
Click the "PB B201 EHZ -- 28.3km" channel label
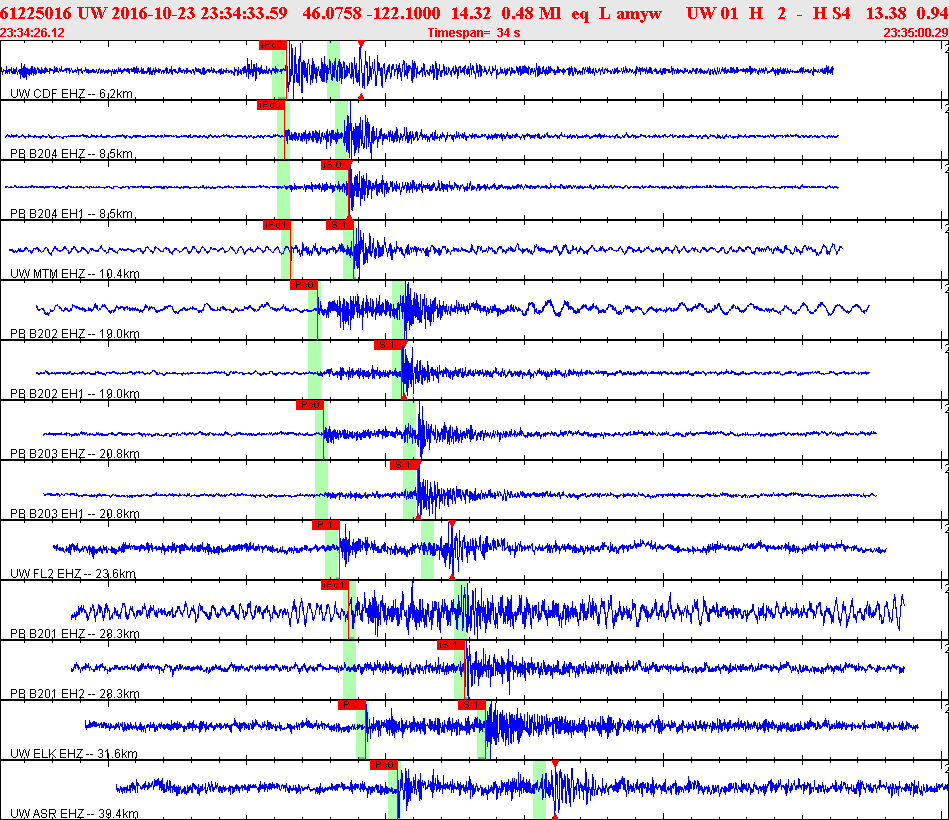coord(74,634)
